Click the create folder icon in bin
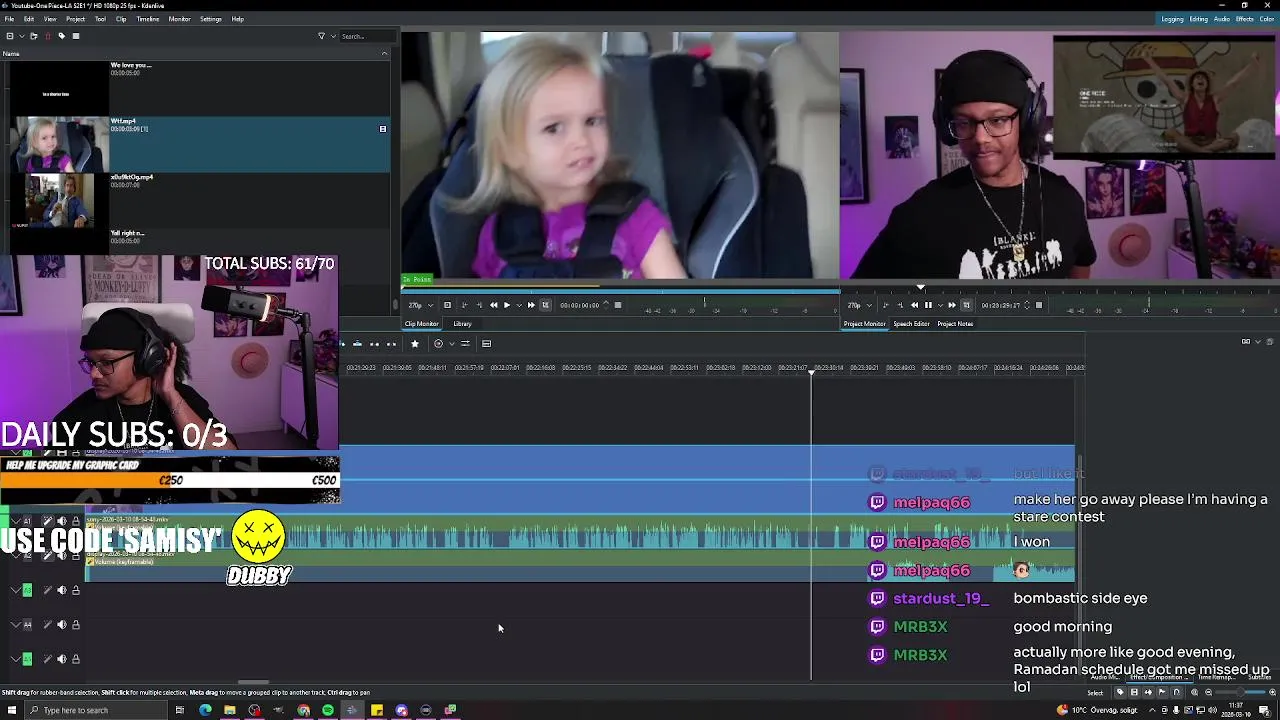The image size is (1280, 720). click(x=34, y=36)
